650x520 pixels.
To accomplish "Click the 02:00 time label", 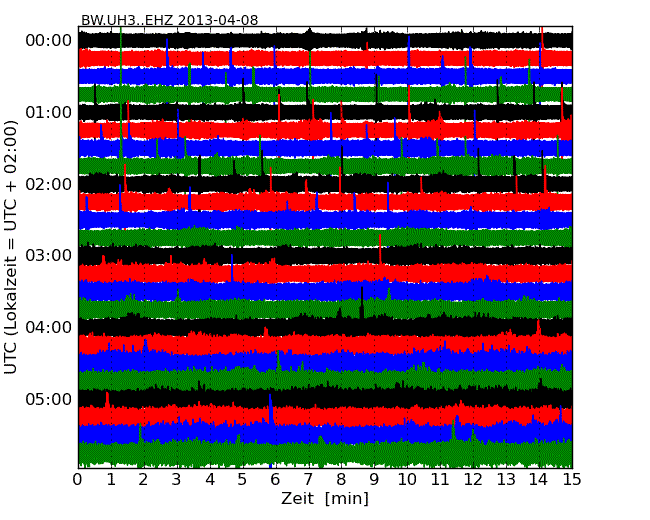I will [49, 184].
